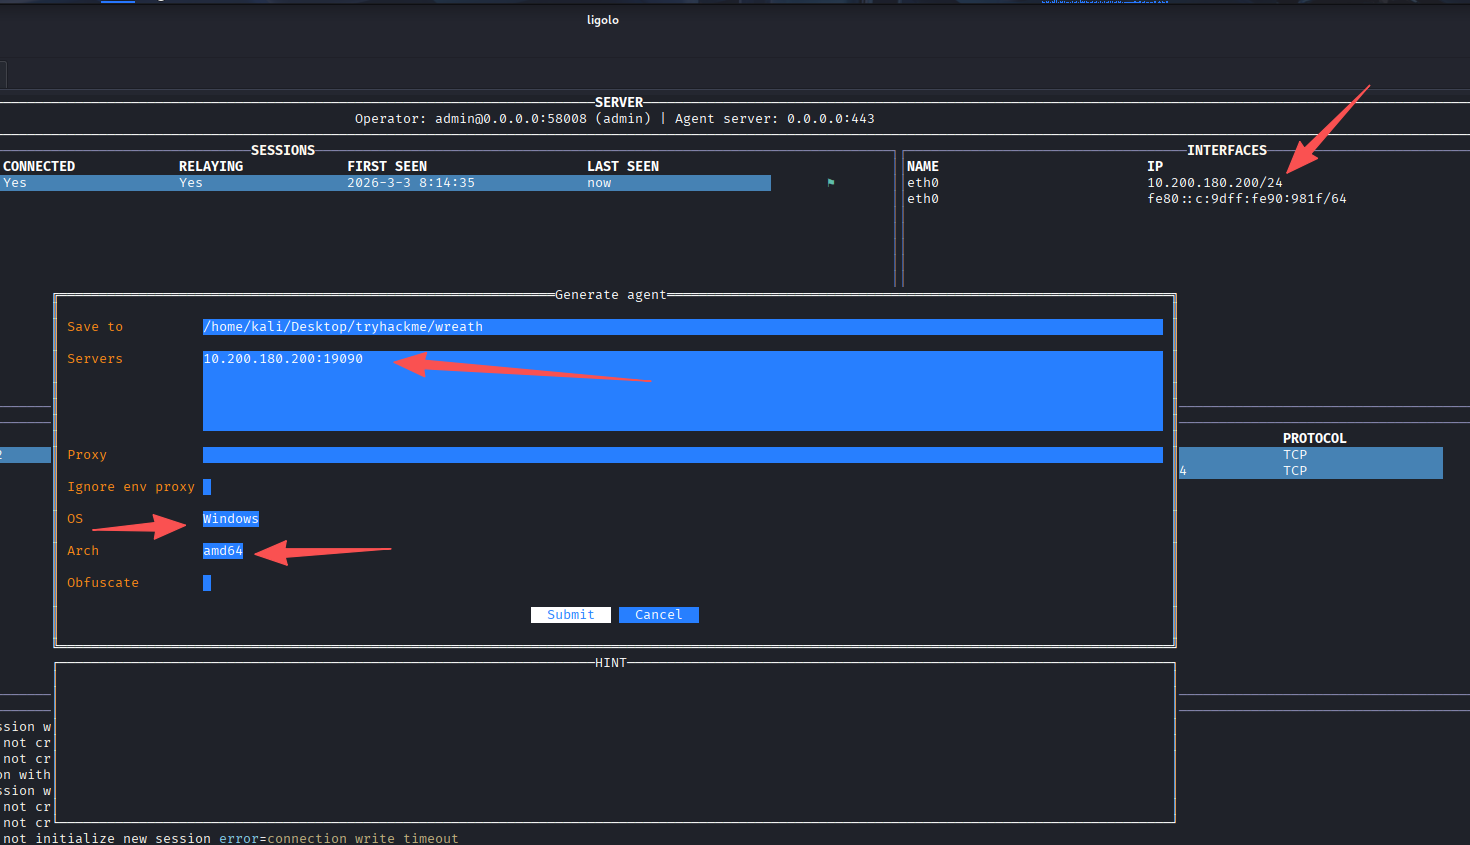Focus the Servers text area

pyautogui.click(x=682, y=391)
